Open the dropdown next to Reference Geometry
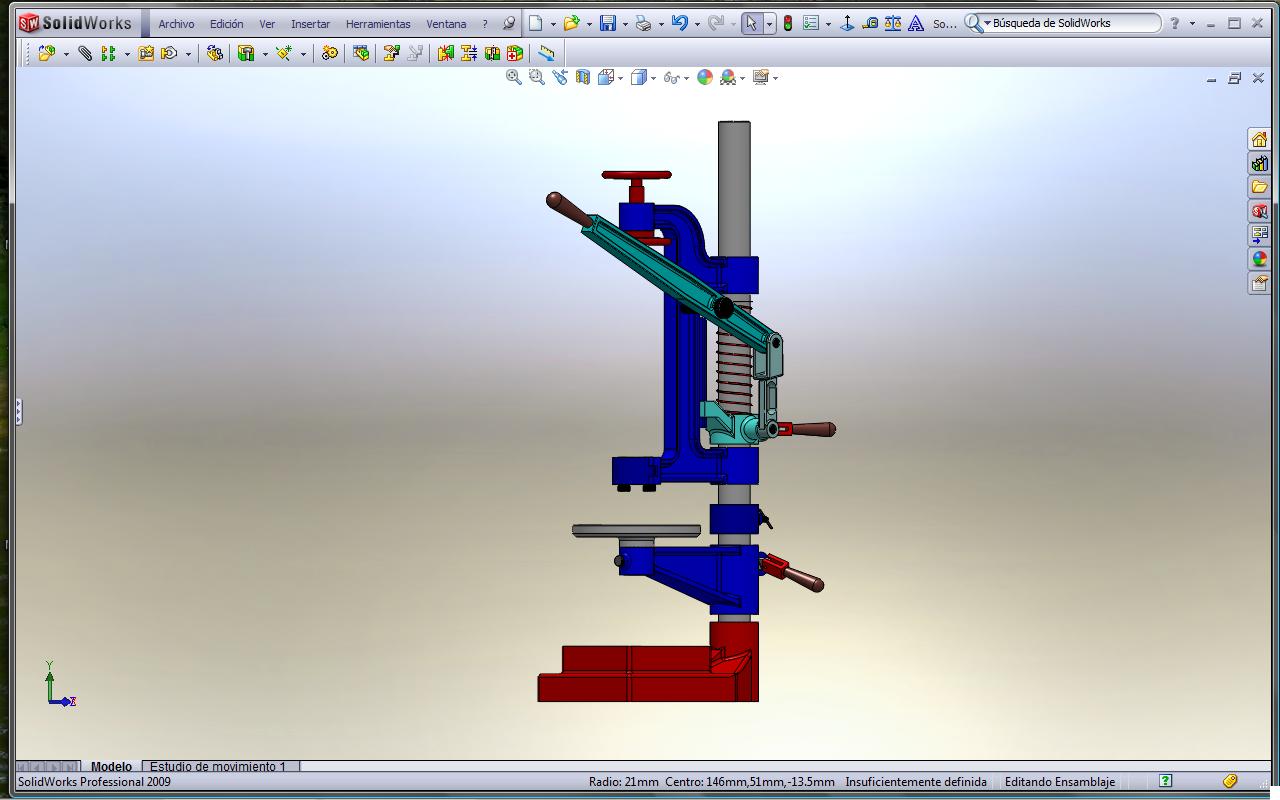Screen dimensions: 1280x800 (303, 55)
